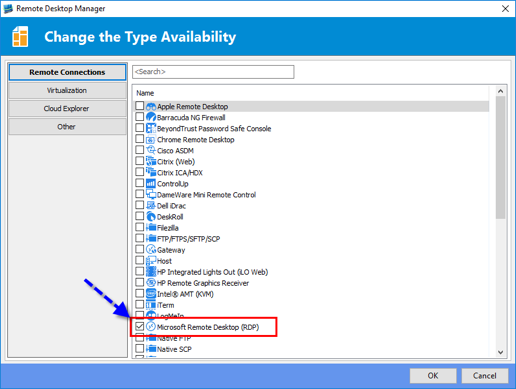Toggle the Cisco ASDM checkbox
This screenshot has height=389, width=516.
click(140, 150)
